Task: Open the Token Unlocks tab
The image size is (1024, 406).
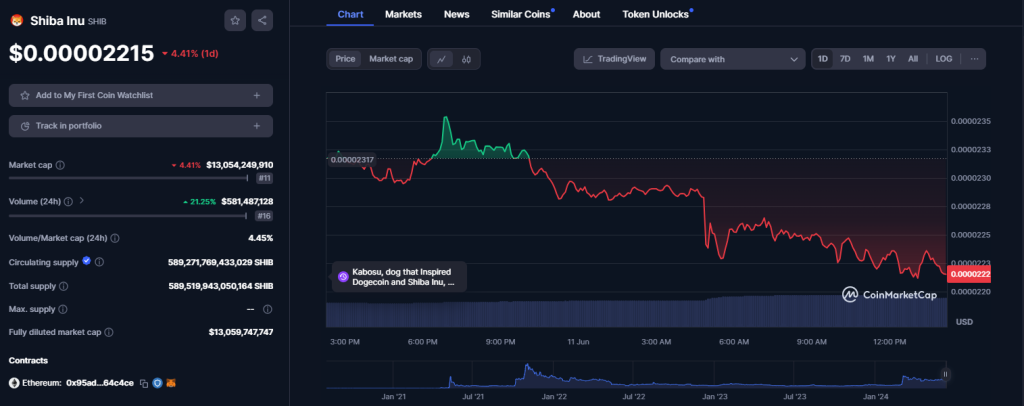Action: tap(655, 14)
